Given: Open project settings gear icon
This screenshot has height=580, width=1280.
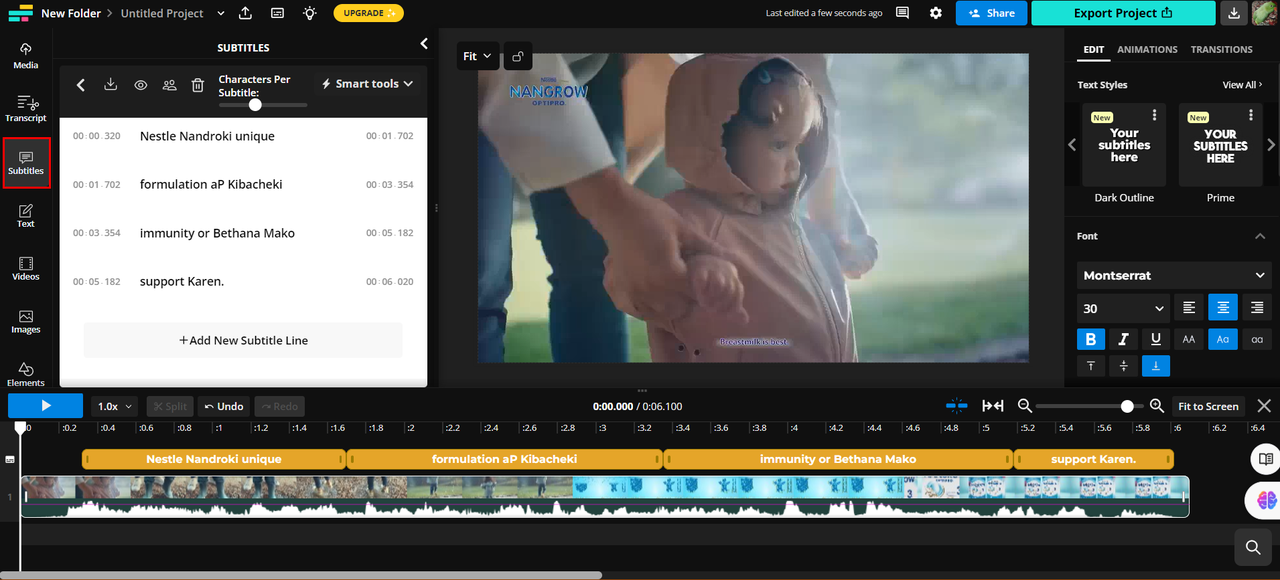Looking at the screenshot, I should tap(936, 13).
